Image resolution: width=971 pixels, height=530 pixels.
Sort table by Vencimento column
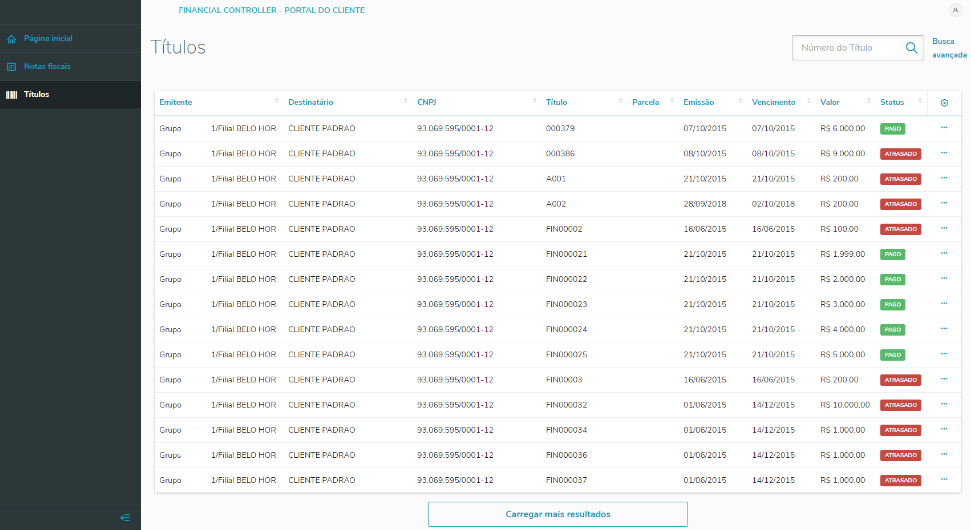pos(774,103)
